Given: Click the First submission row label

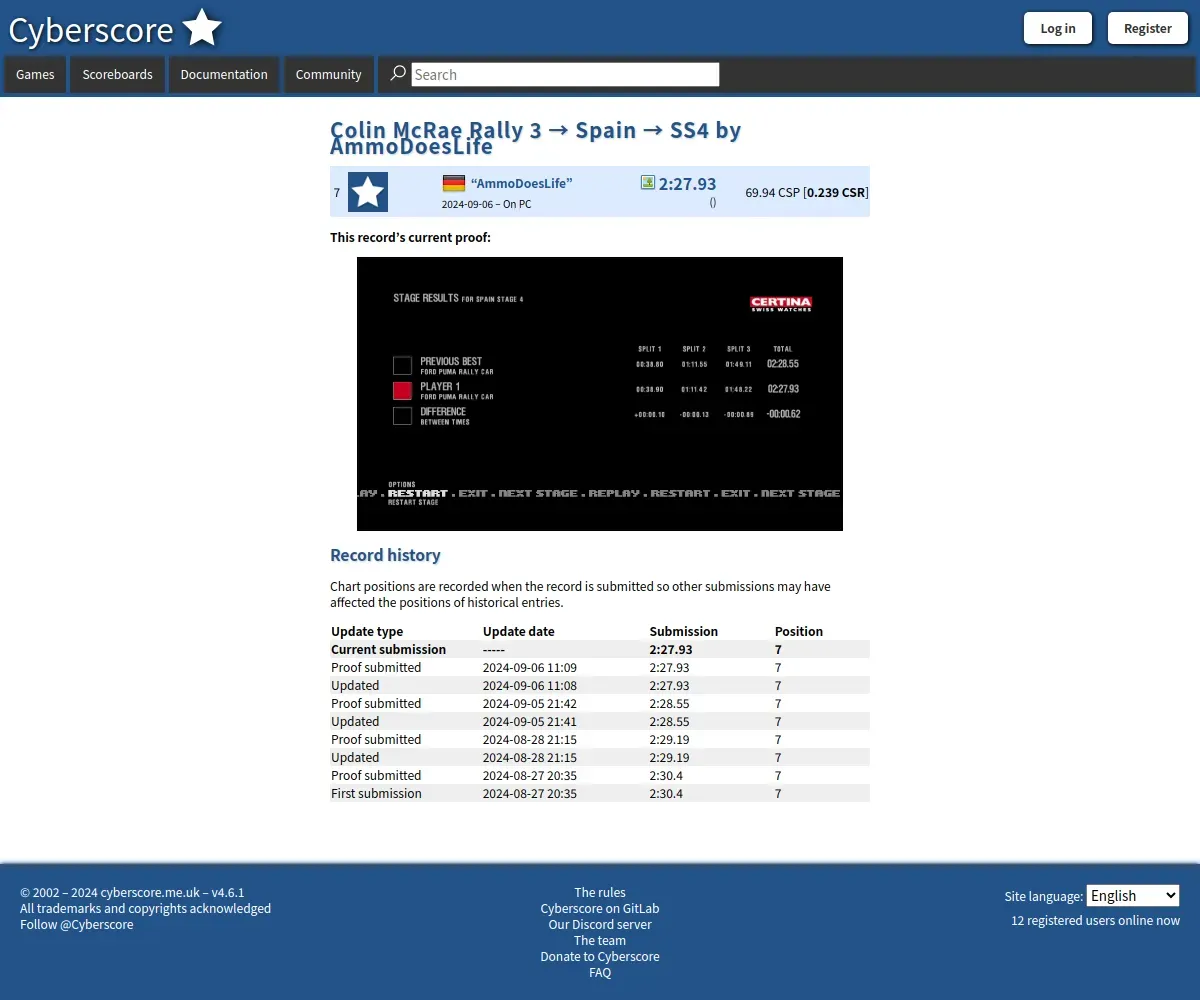Looking at the screenshot, I should point(377,793).
